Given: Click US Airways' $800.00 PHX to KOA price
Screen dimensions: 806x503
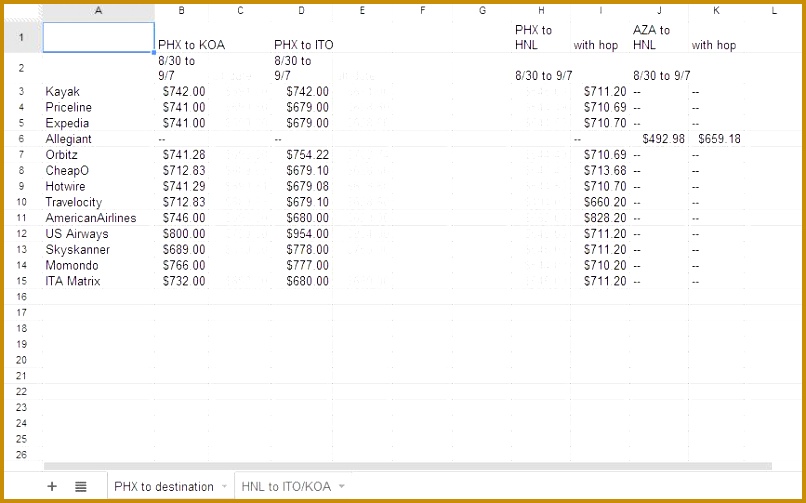Looking at the screenshot, I should (184, 234).
